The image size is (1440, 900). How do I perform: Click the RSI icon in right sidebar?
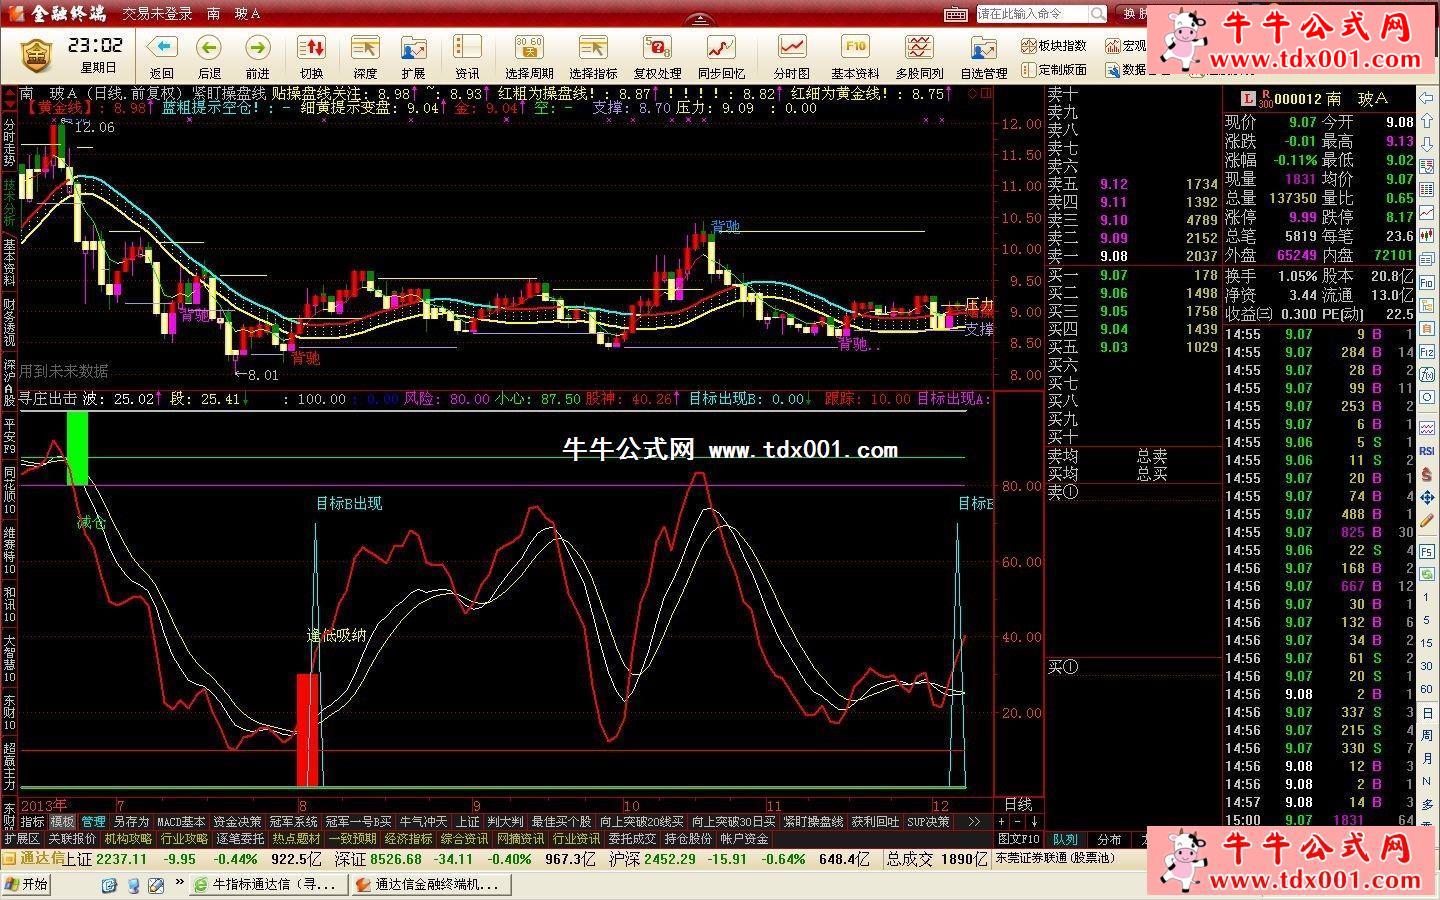coord(1426,451)
